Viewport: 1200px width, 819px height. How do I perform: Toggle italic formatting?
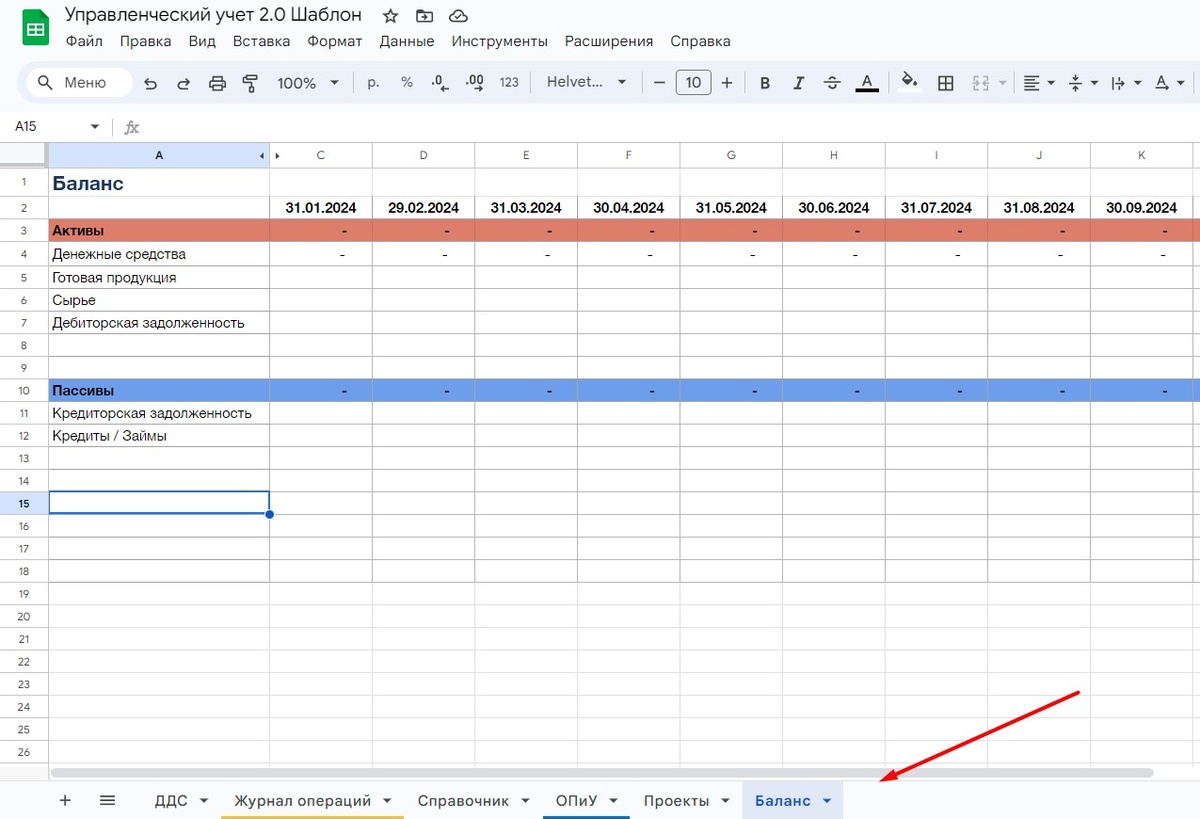[x=798, y=83]
